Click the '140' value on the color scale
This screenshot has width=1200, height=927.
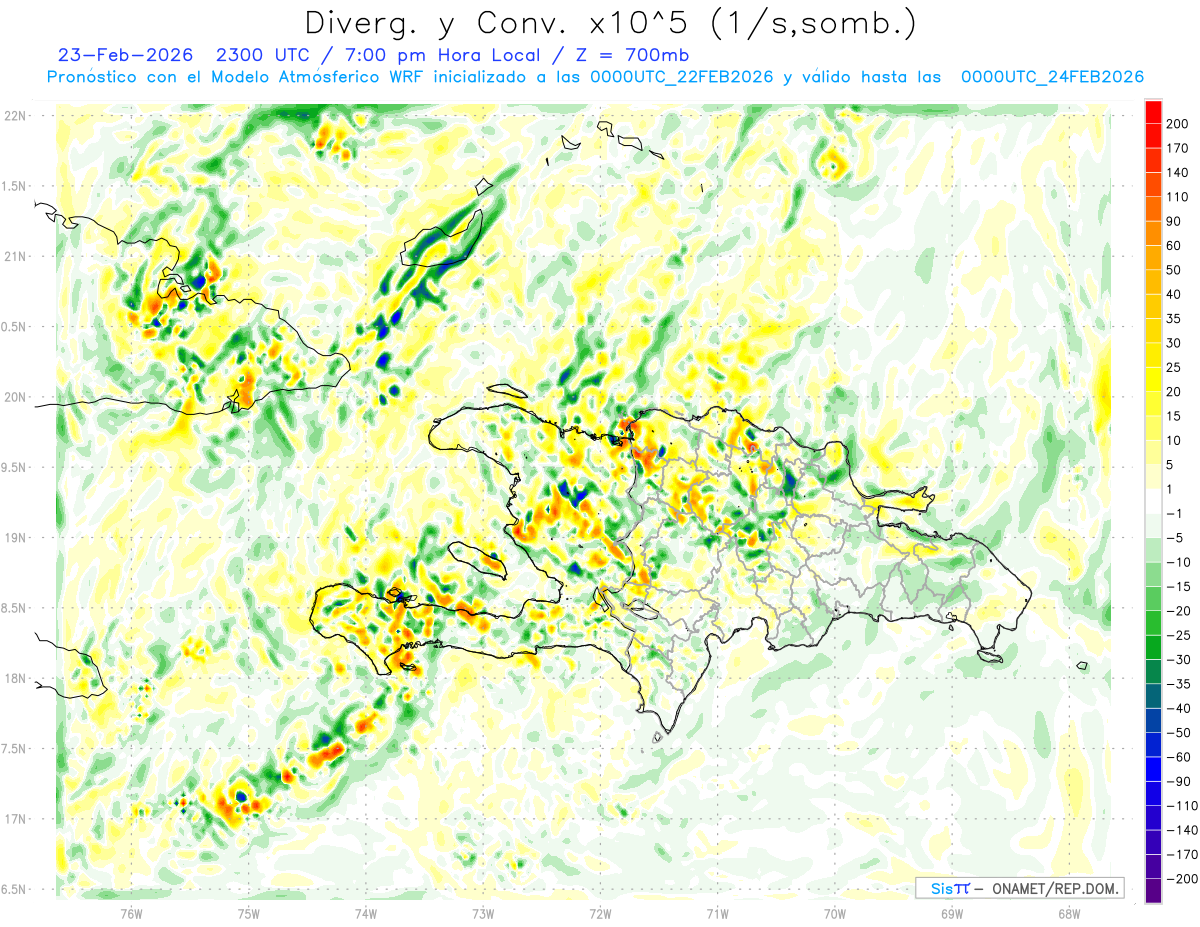pyautogui.click(x=1177, y=172)
